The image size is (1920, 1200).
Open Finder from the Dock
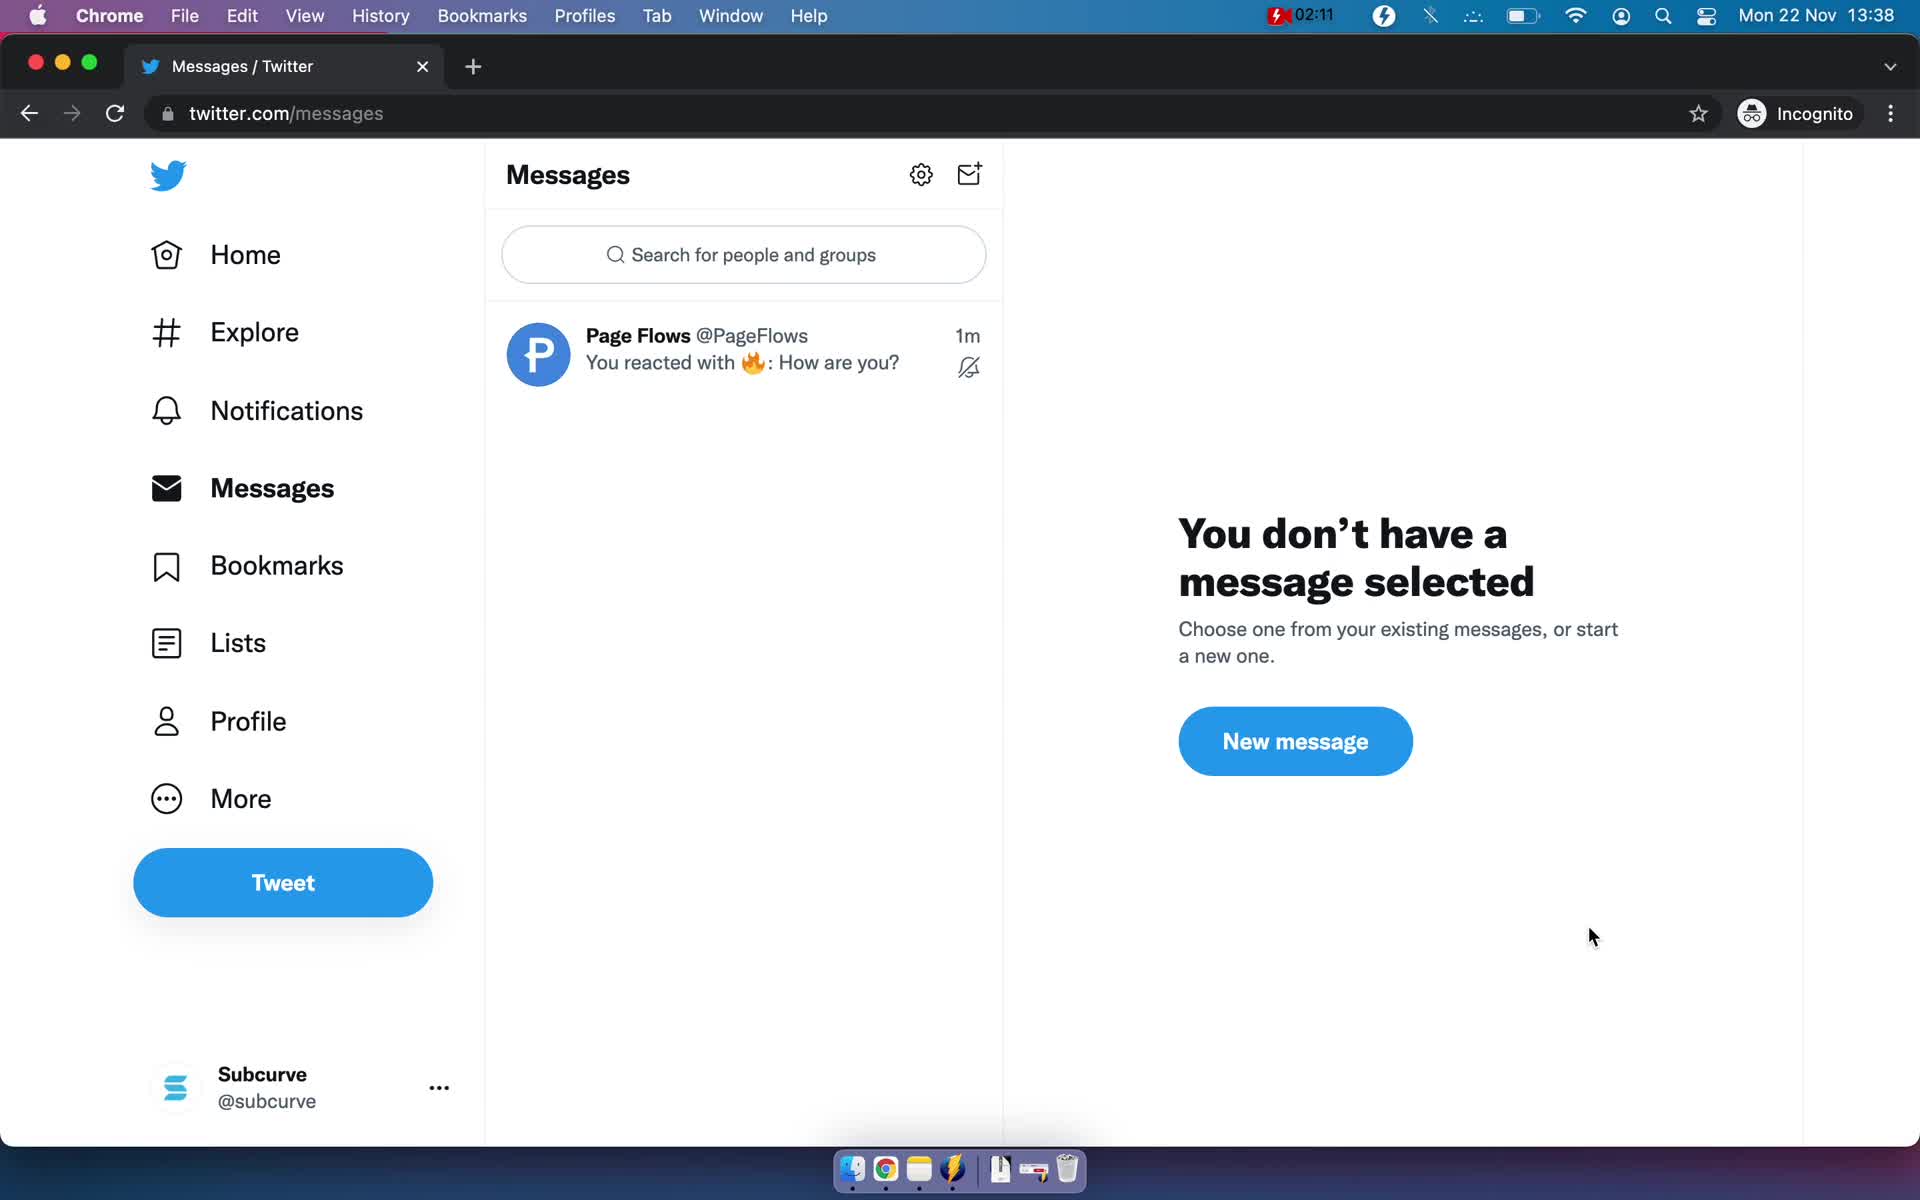(x=853, y=1169)
